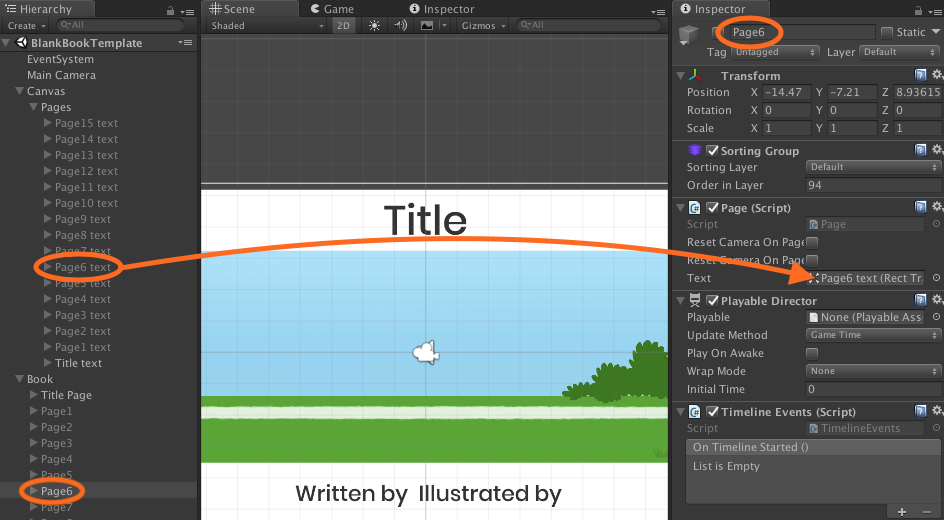The image size is (944, 520).
Task: Open Sorting Group help icon
Action: pos(921,150)
